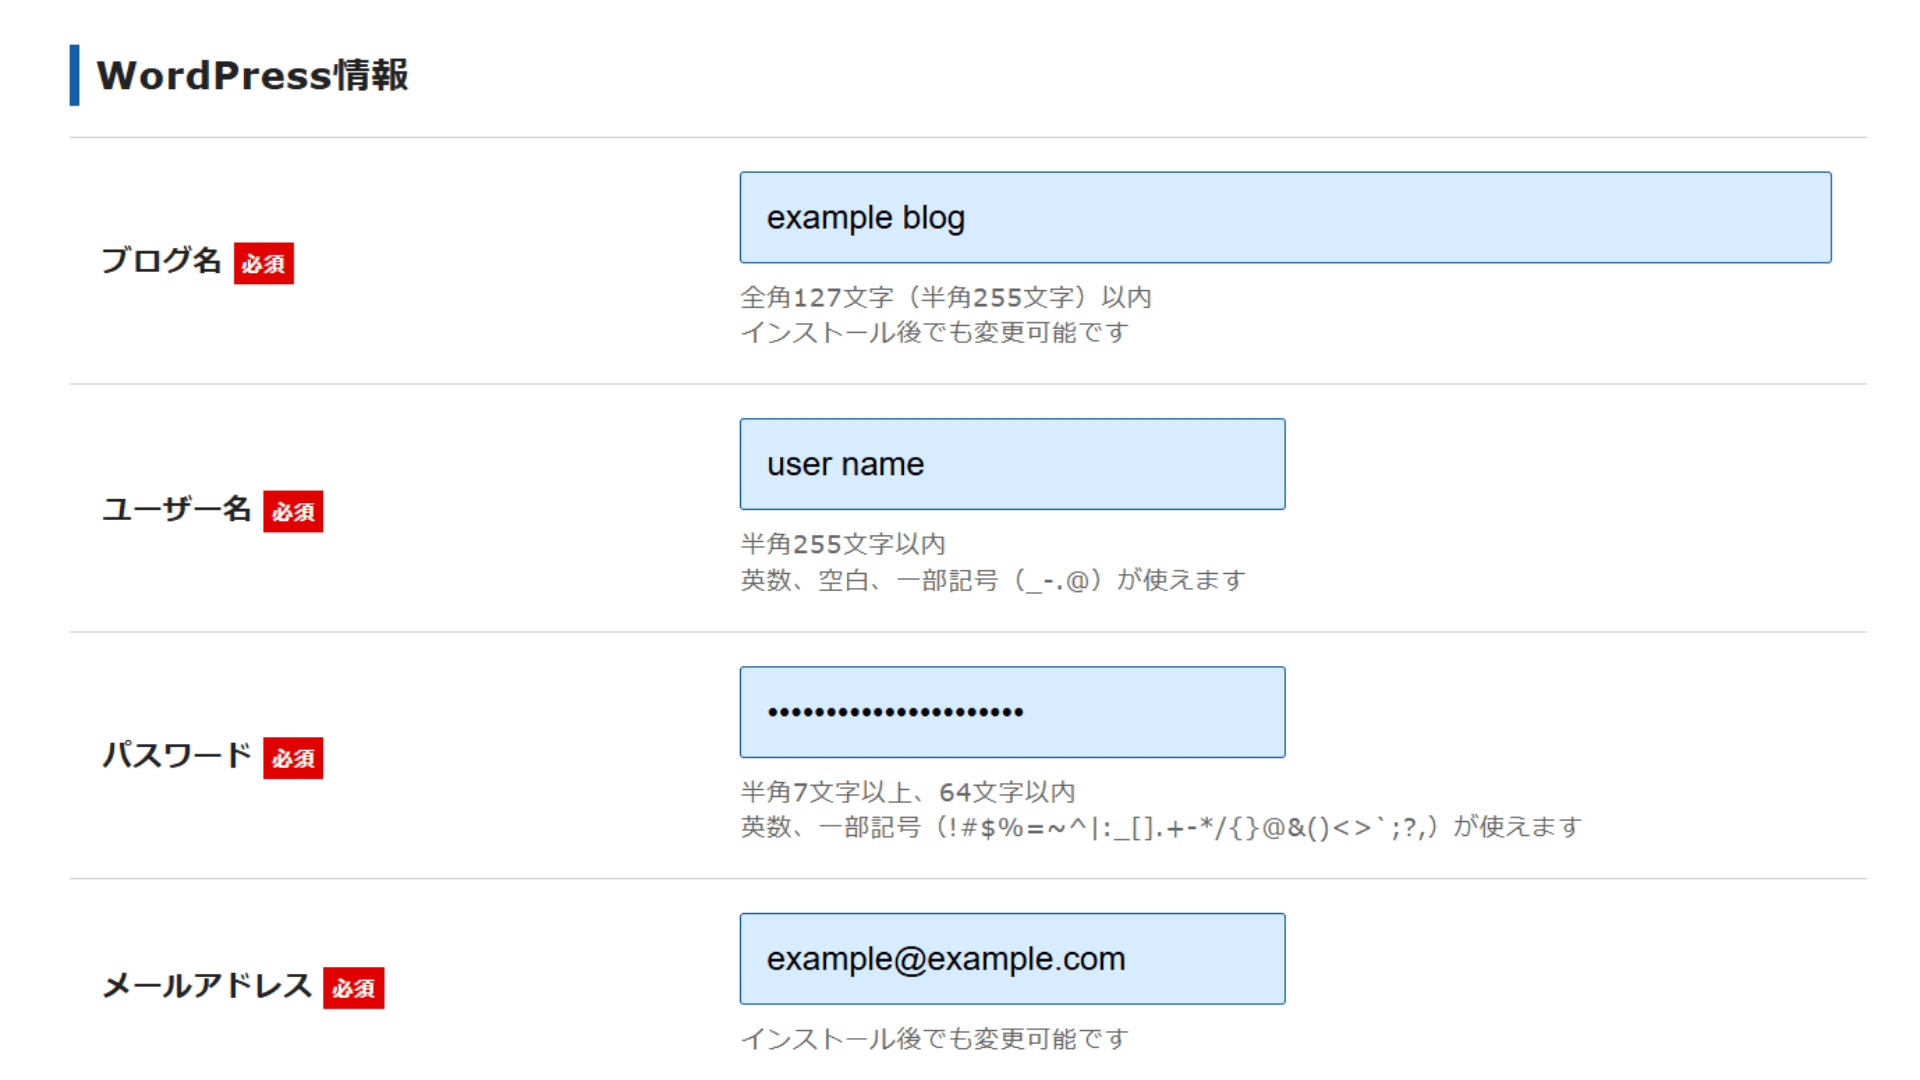This screenshot has width=1920, height=1080.
Task: Click the blue bar beside WordPress情報 heading
Action: click(x=74, y=75)
